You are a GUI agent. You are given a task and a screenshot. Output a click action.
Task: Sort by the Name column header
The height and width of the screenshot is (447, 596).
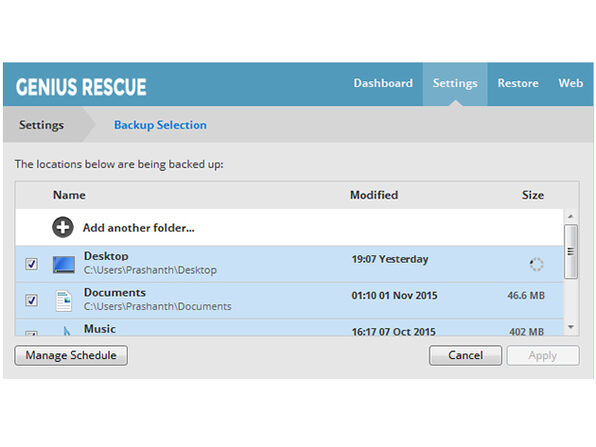69,195
